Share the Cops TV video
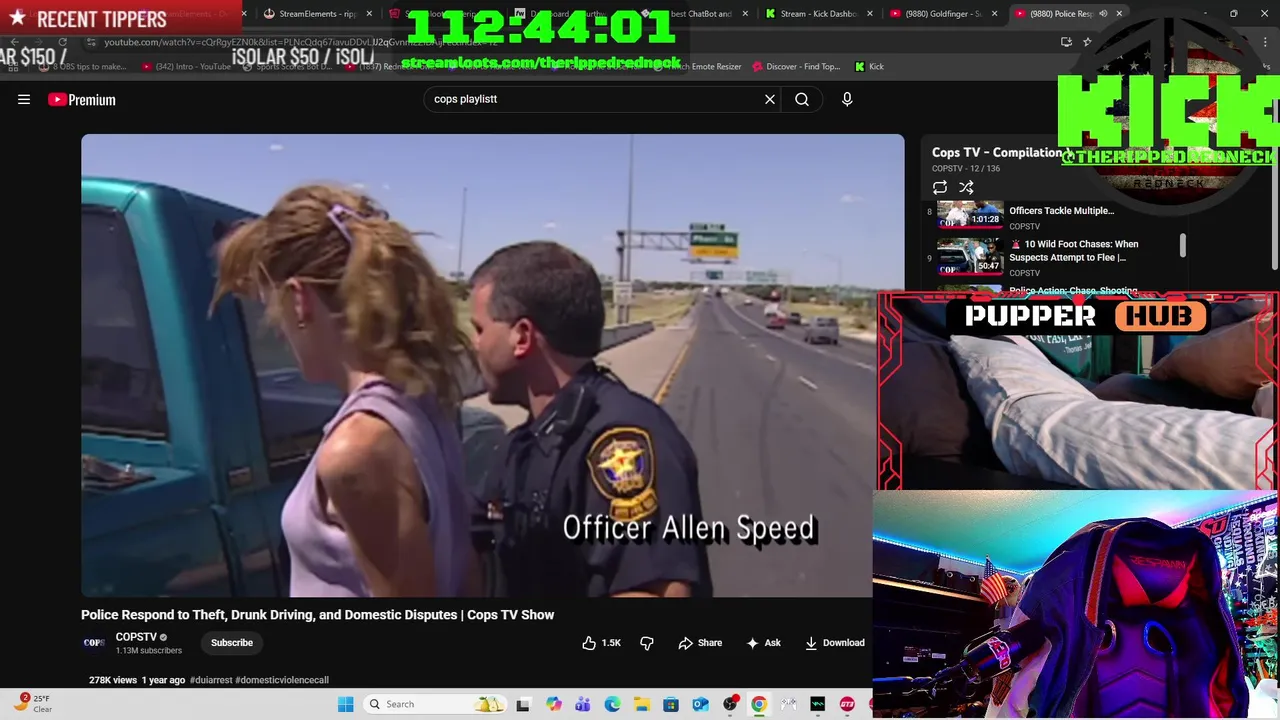This screenshot has height=720, width=1280. point(700,643)
